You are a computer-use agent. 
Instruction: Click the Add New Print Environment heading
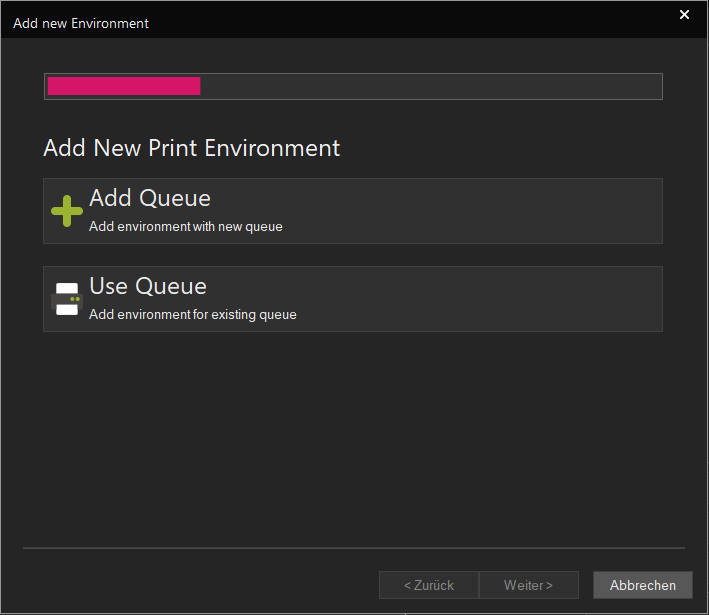point(191,148)
